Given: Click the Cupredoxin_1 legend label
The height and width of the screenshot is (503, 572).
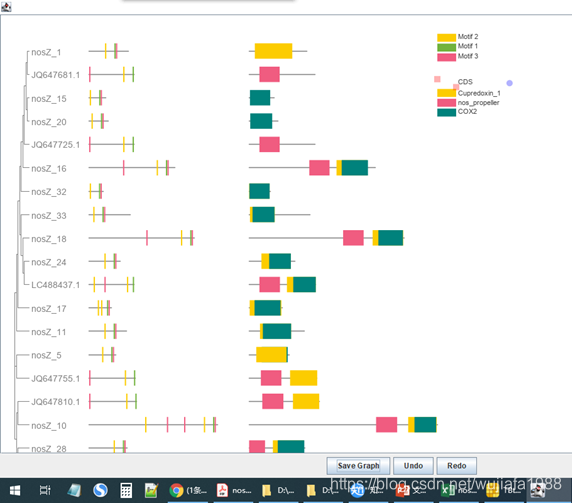Looking at the screenshot, I should (x=479, y=93).
